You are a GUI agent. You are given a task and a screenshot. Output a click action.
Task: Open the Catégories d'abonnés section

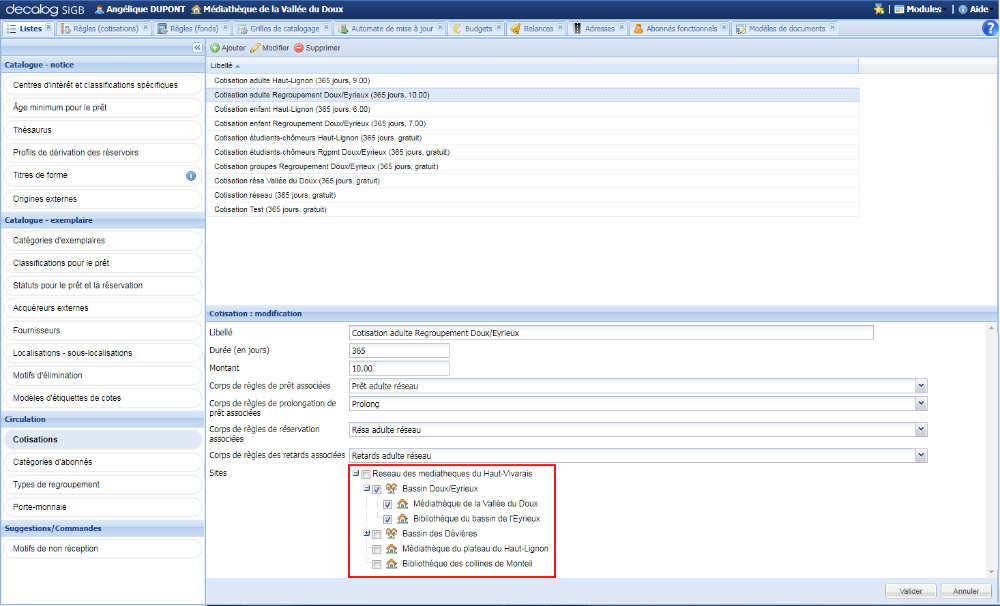point(102,461)
